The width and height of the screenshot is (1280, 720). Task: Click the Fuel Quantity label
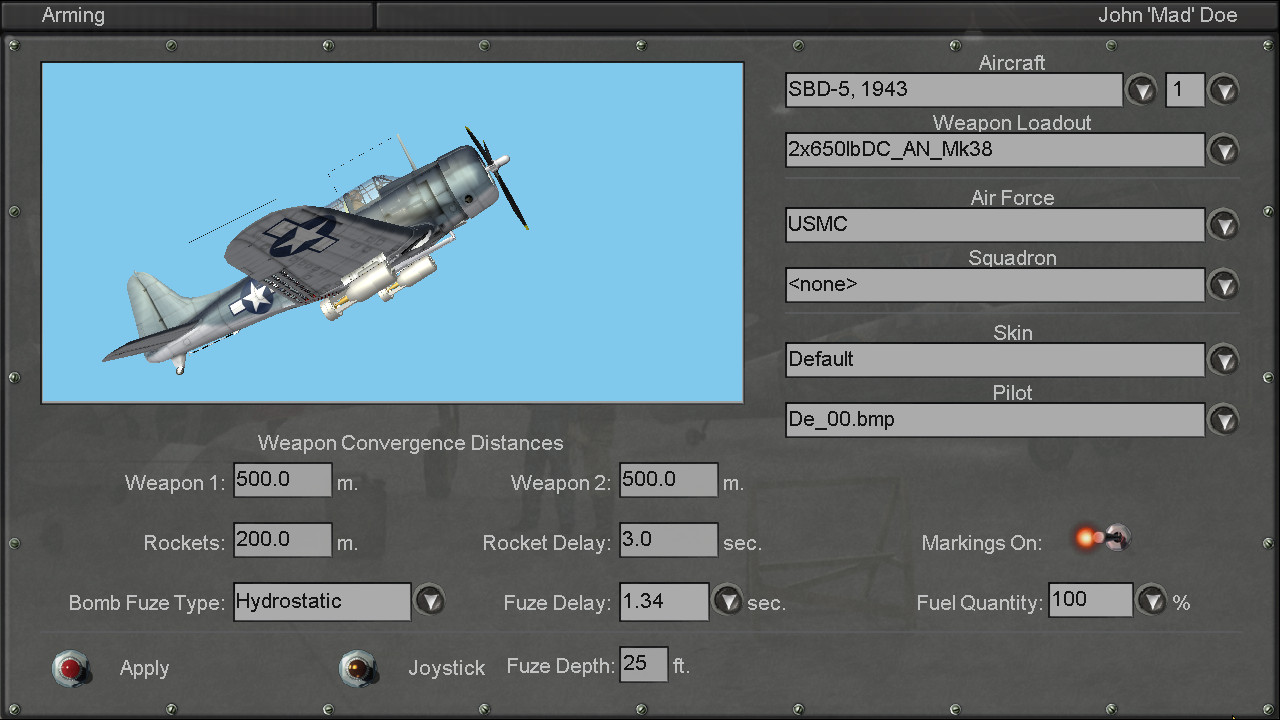pyautogui.click(x=980, y=603)
